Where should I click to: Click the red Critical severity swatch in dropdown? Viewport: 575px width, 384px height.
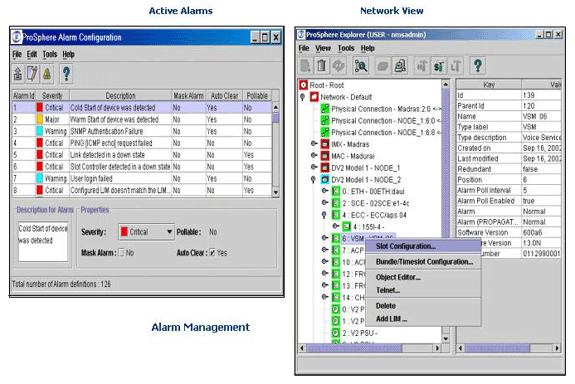(x=124, y=232)
